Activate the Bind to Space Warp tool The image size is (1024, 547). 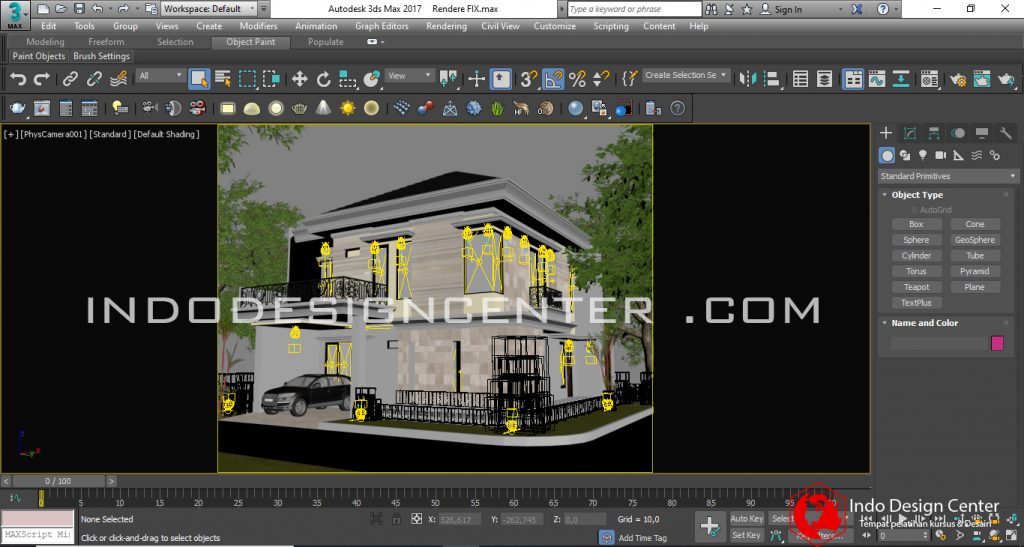[x=118, y=79]
